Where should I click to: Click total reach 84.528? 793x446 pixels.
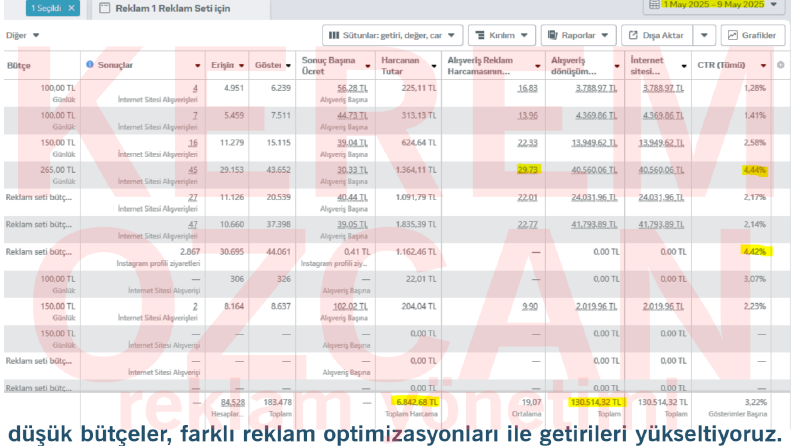(x=233, y=403)
